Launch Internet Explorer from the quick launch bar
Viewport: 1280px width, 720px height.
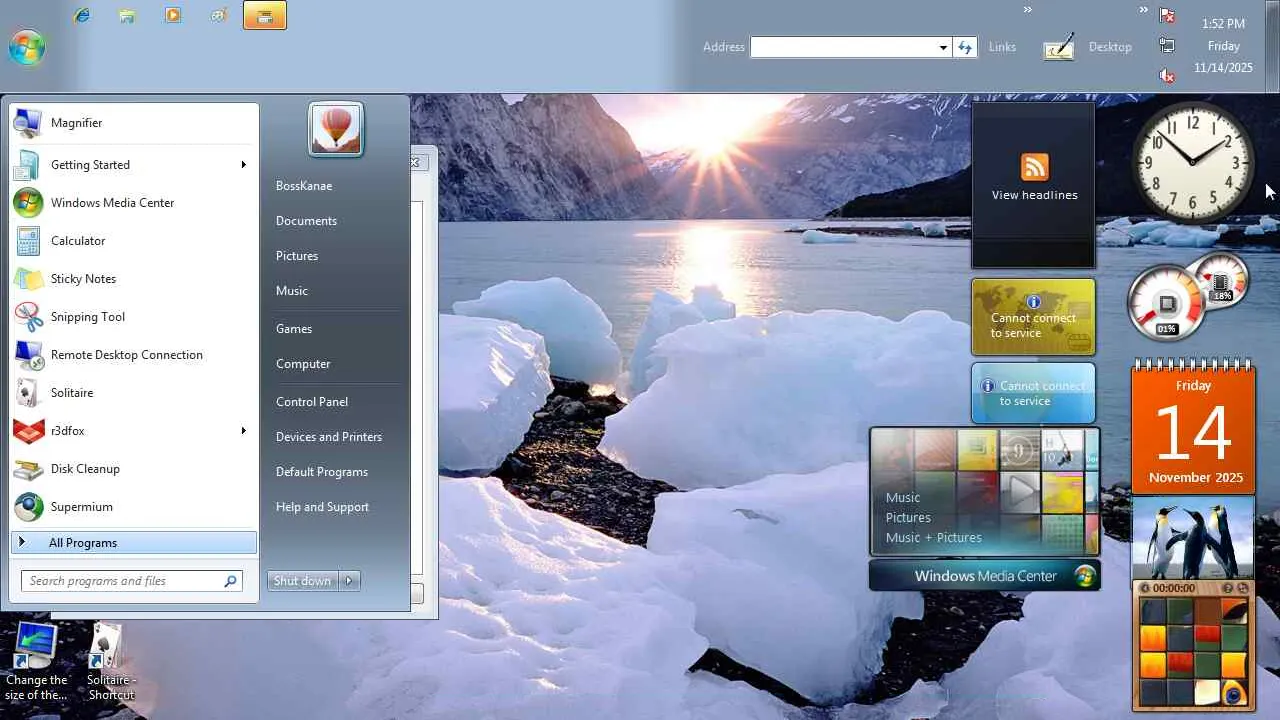[82, 15]
